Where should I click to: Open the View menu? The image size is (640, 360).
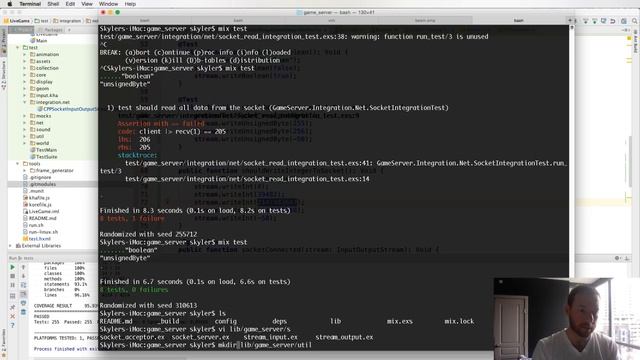[87, 4]
